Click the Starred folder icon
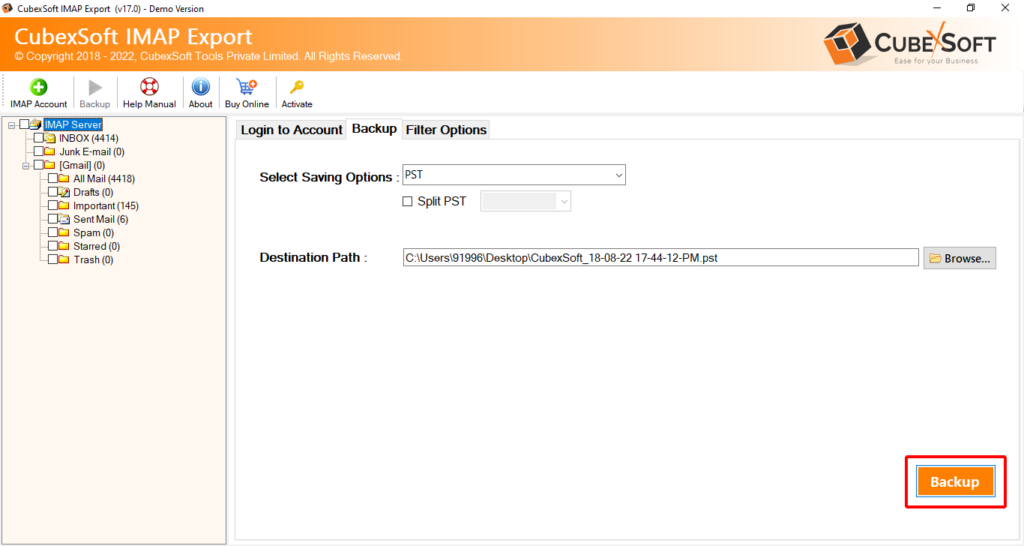 click(x=64, y=246)
